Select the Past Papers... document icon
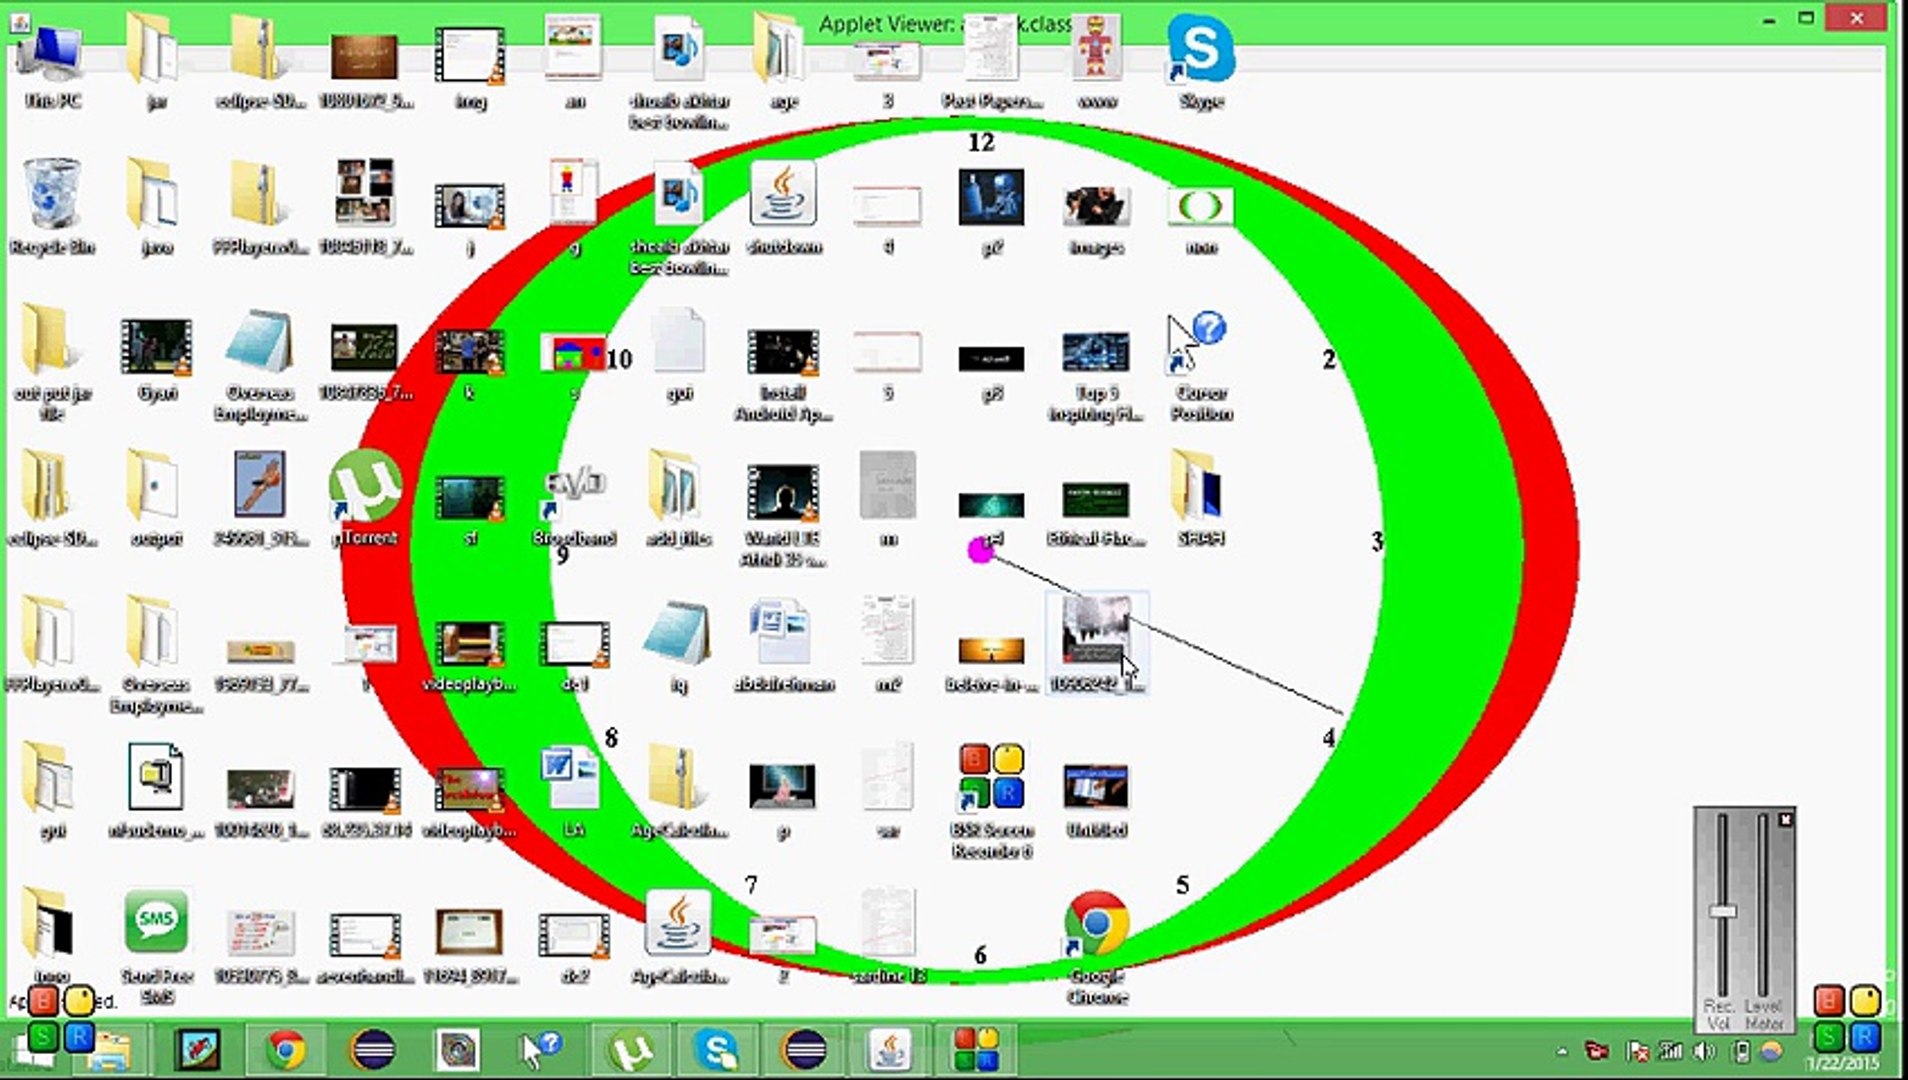The width and height of the screenshot is (1908, 1080). pos(992,62)
